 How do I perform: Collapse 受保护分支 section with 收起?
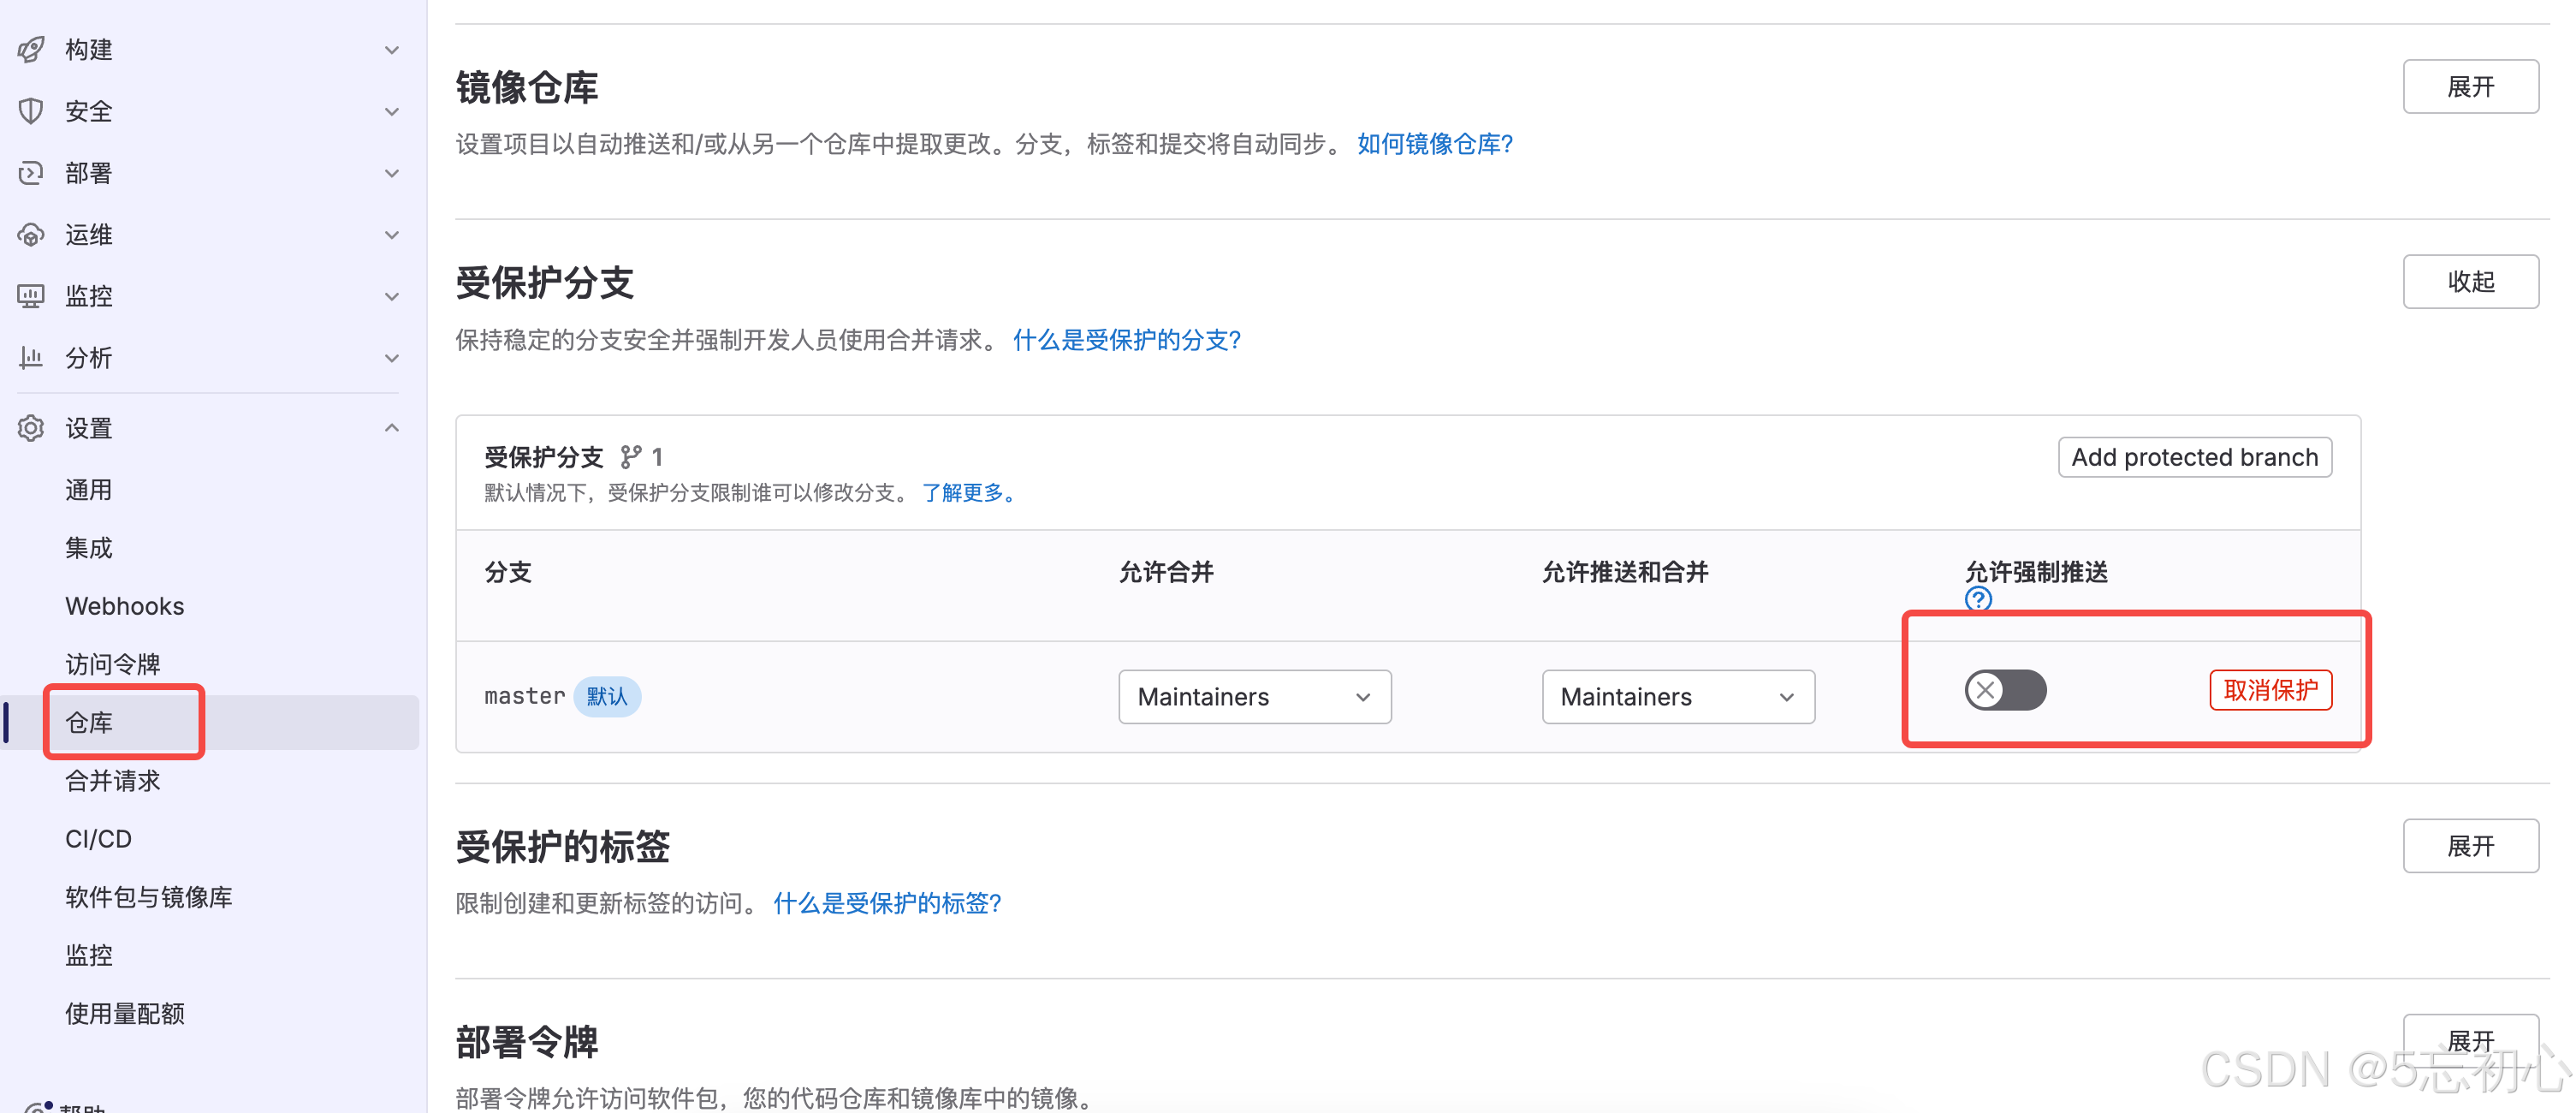[x=2470, y=282]
